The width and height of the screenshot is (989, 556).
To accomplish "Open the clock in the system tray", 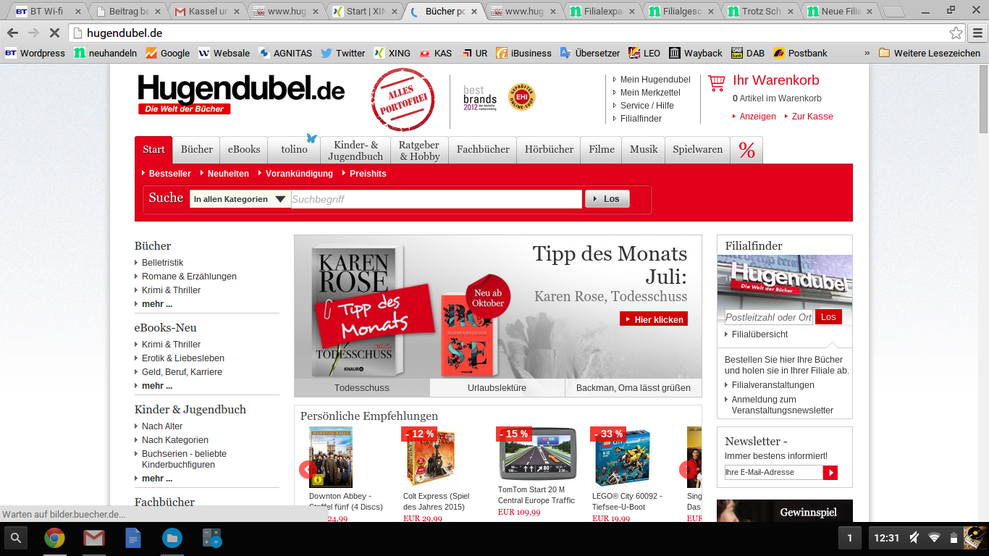I will 886,538.
